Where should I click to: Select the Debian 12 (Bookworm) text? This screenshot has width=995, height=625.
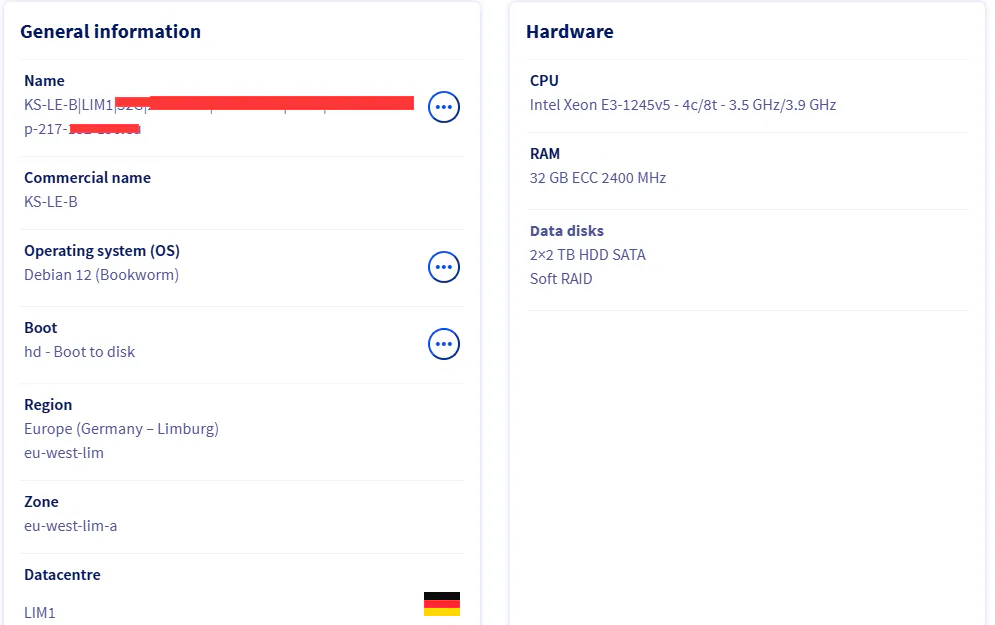coord(102,275)
